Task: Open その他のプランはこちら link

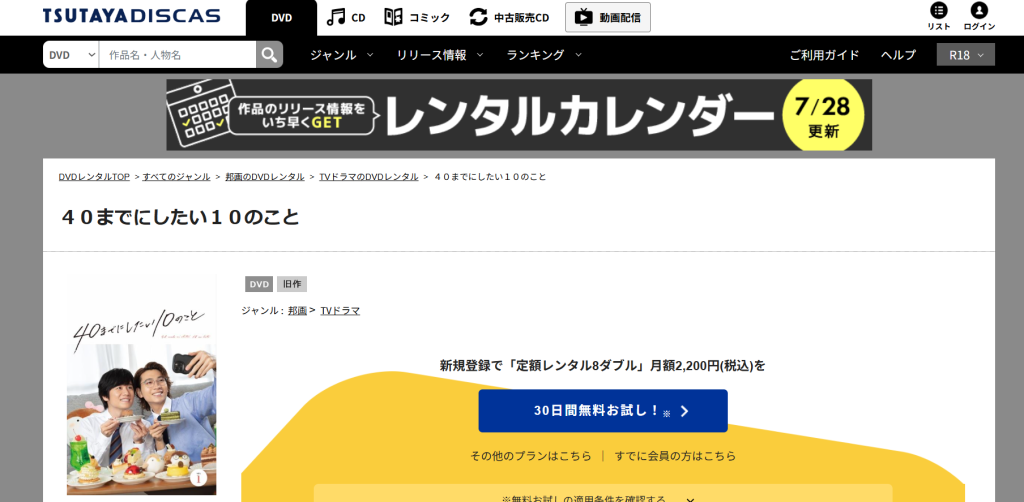Action: [x=531, y=456]
